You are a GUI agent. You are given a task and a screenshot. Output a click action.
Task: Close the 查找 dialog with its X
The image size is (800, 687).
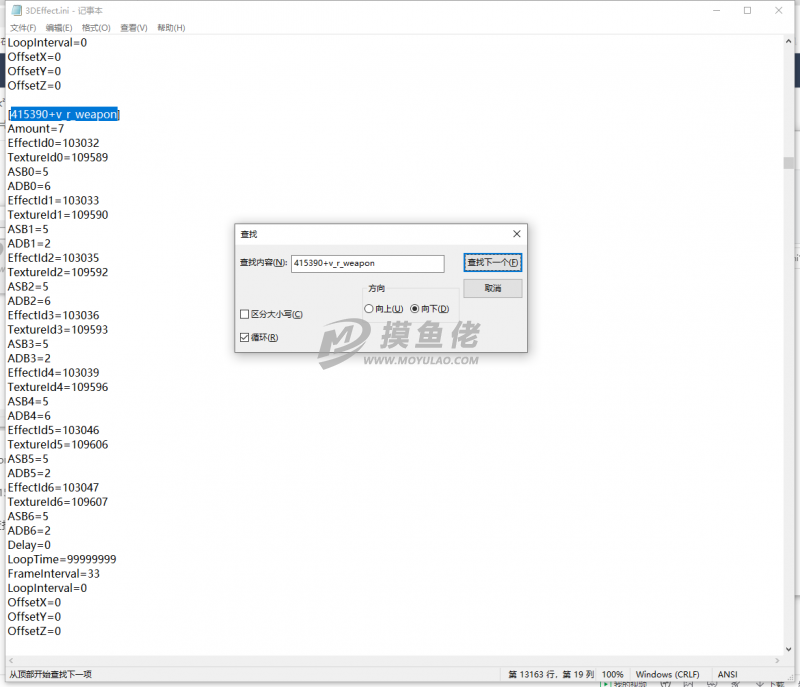[x=516, y=233]
